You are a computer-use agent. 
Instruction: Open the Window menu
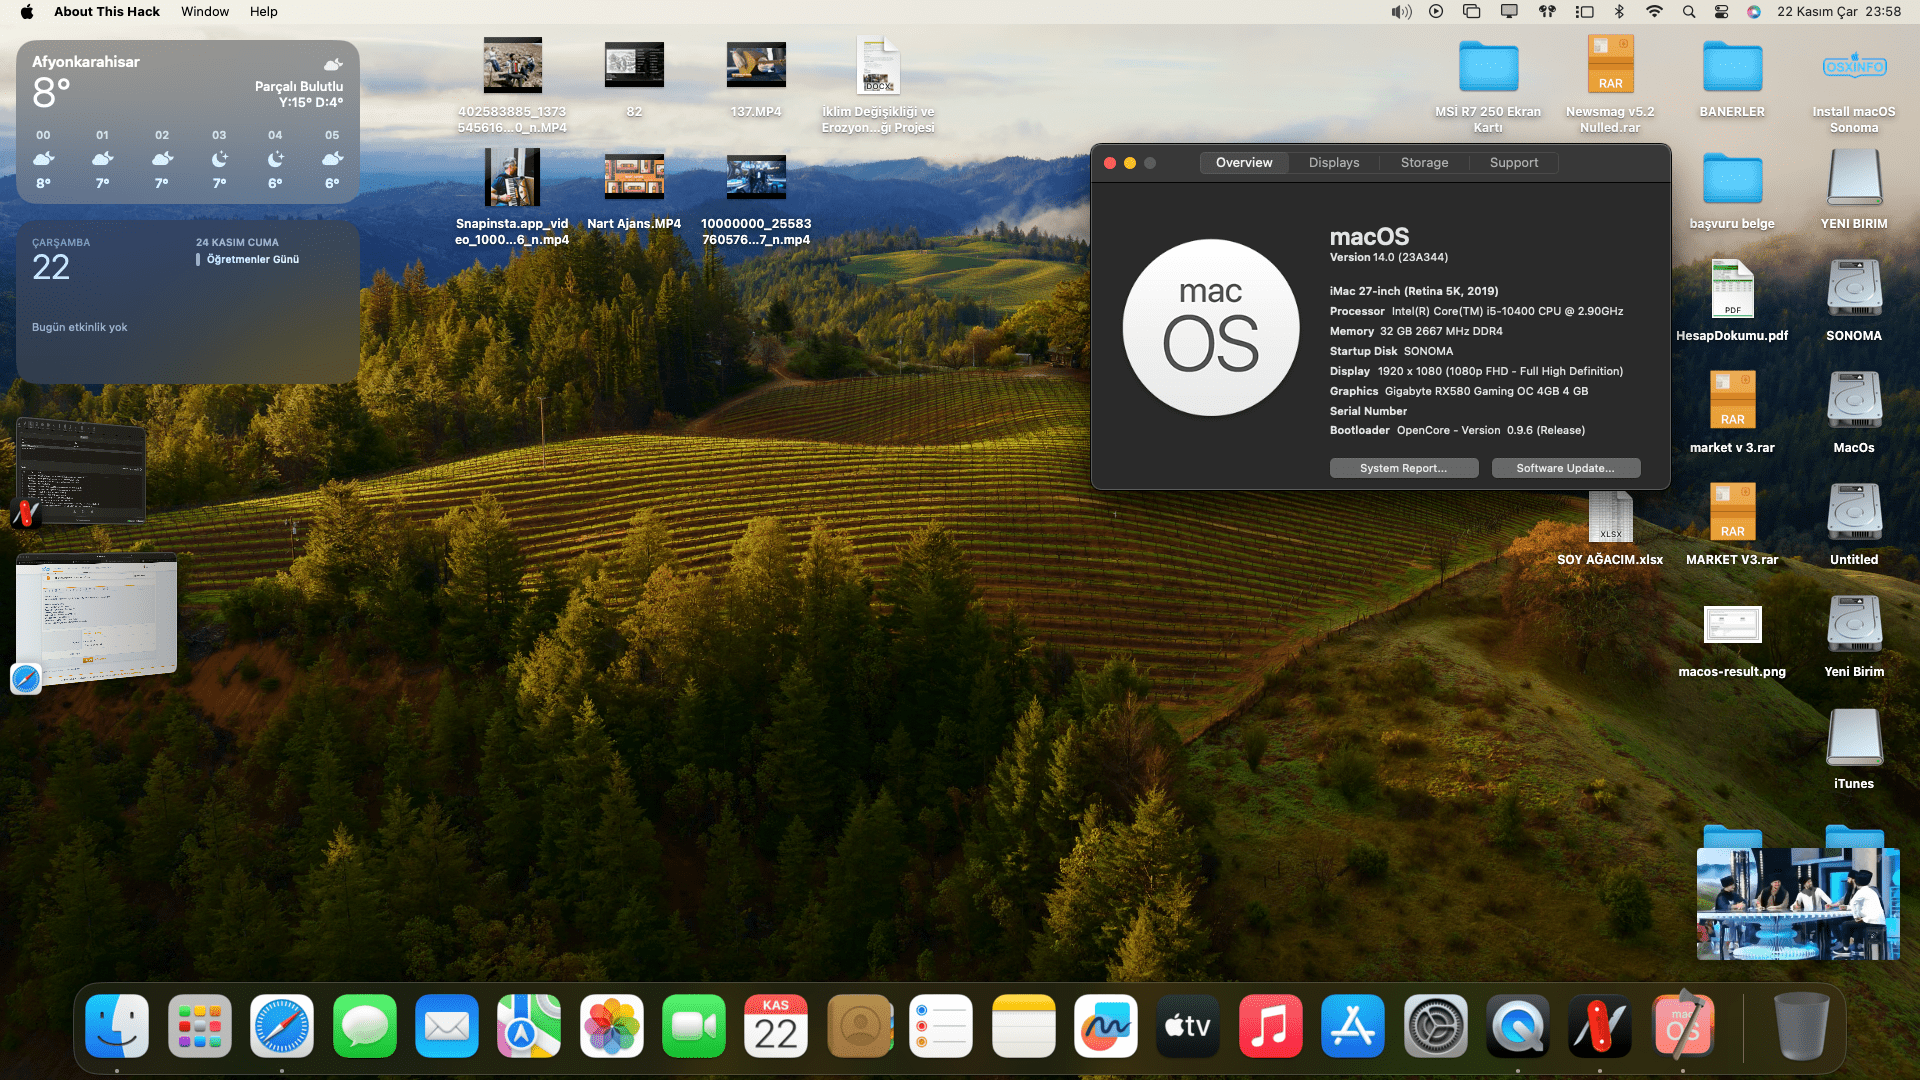[205, 12]
